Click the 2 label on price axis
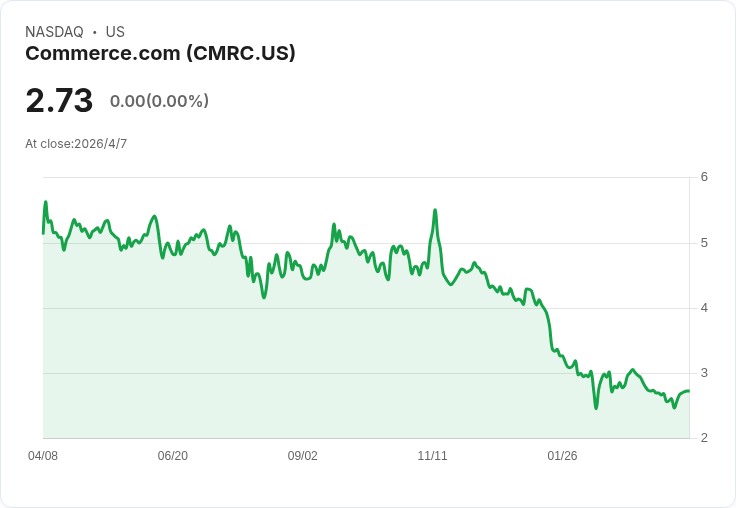Viewport: 736px width, 508px height. click(x=704, y=438)
